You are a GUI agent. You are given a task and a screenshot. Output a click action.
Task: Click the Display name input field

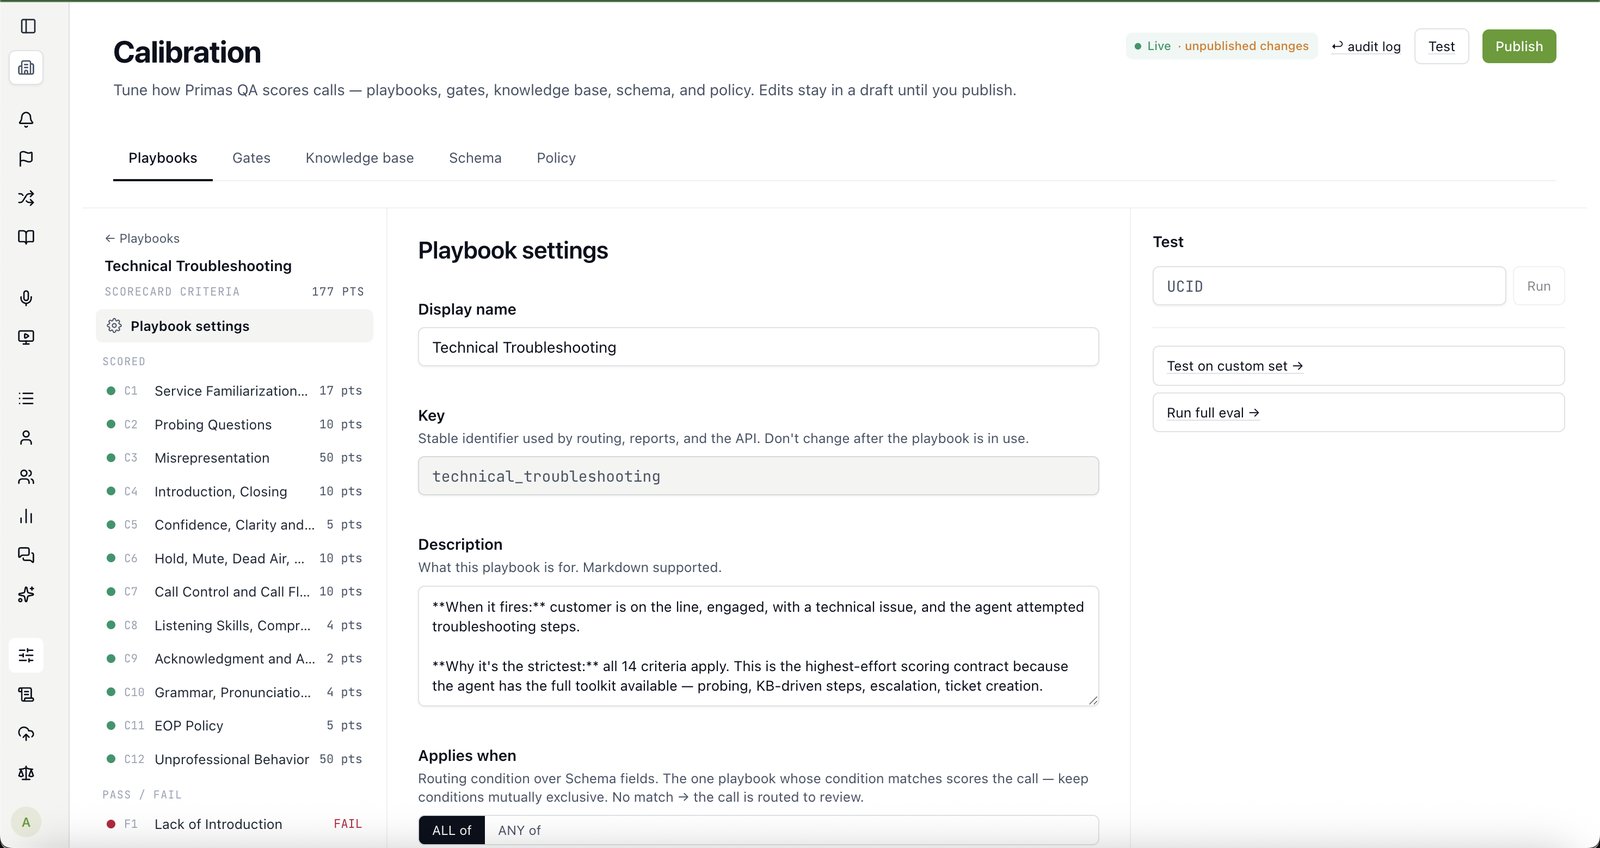pyautogui.click(x=758, y=347)
